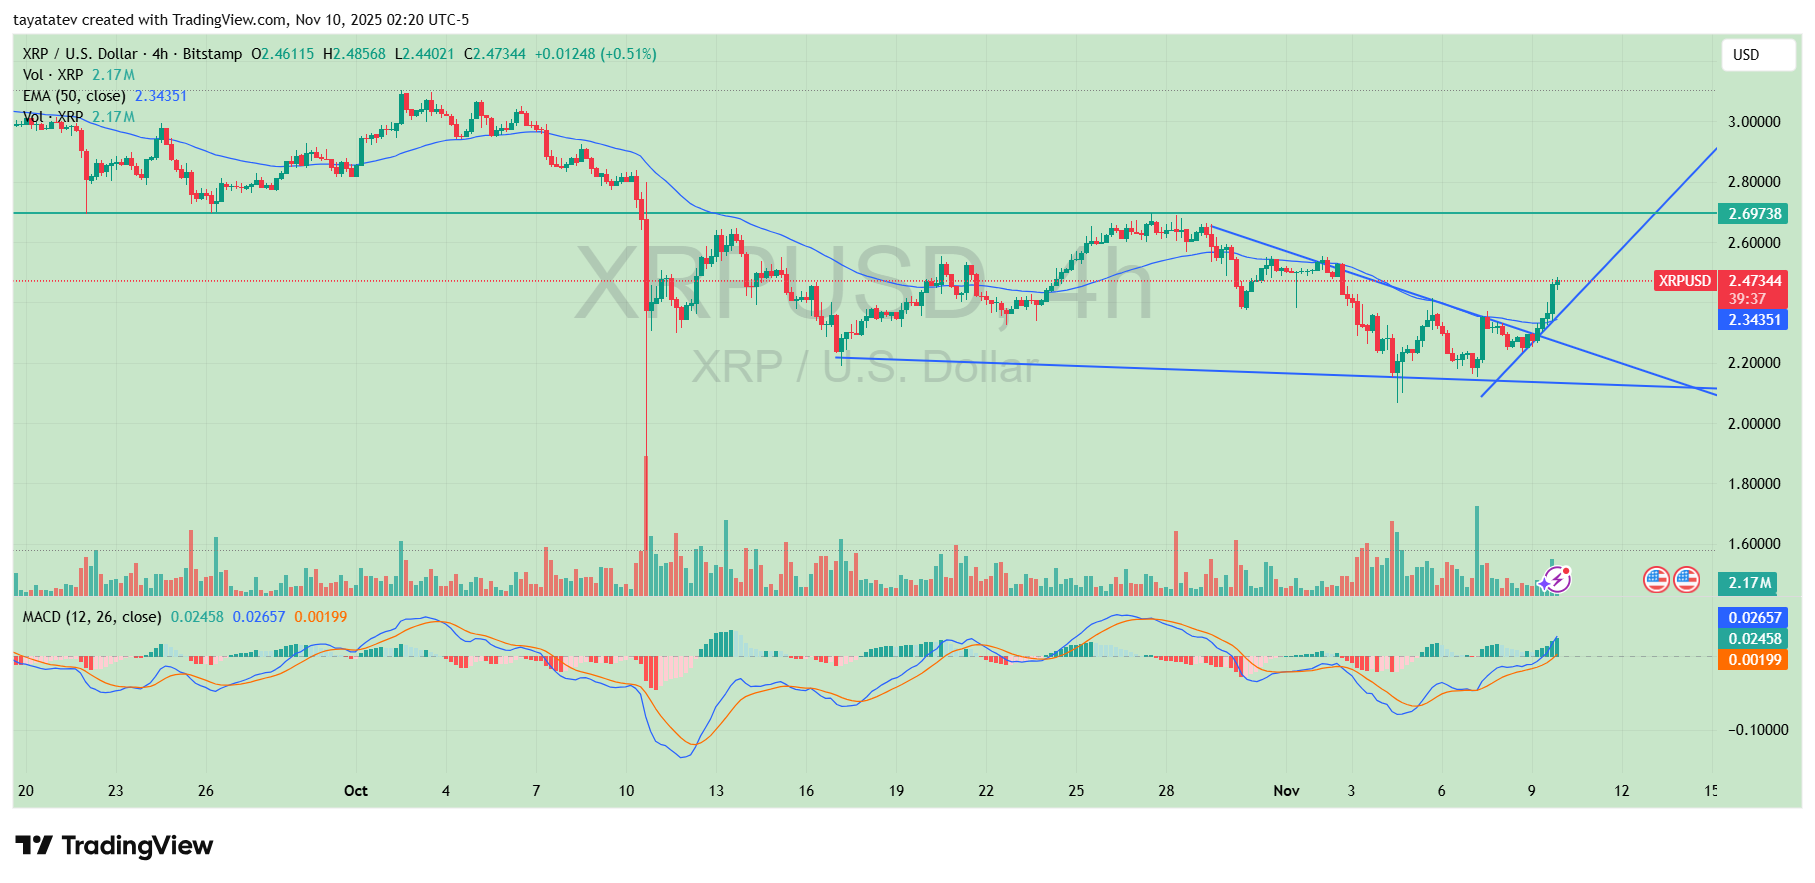Click the teal 0.02458 histogram value label

[x=1755, y=639]
